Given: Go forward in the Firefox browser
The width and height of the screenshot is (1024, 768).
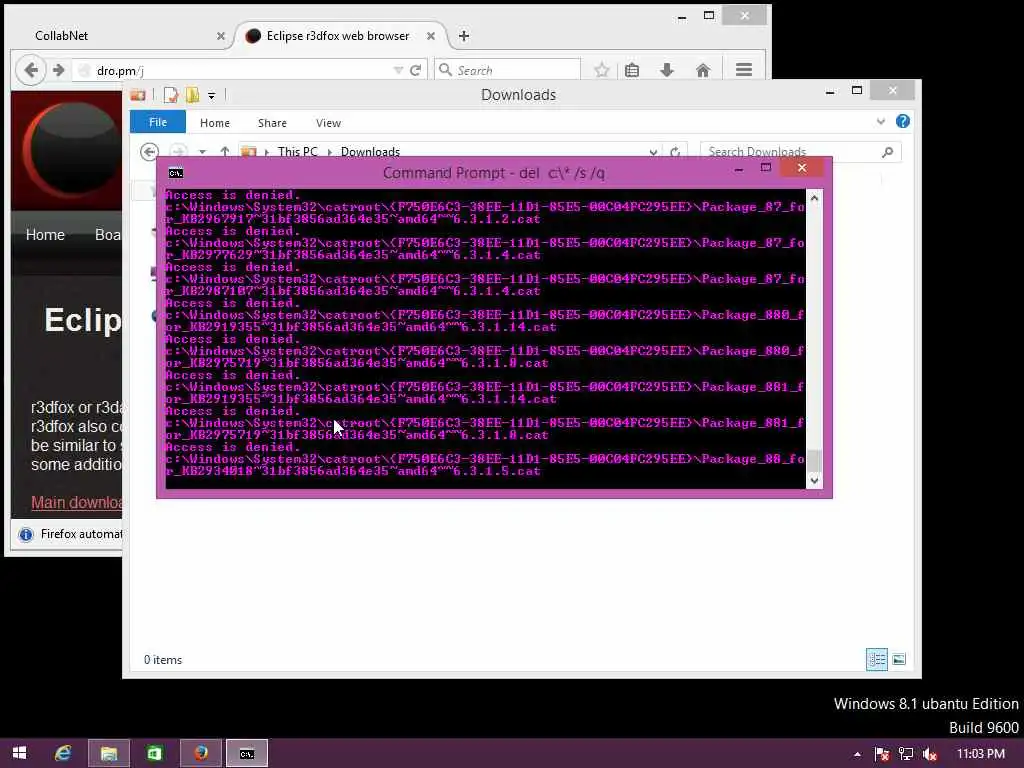Looking at the screenshot, I should pyautogui.click(x=59, y=70).
